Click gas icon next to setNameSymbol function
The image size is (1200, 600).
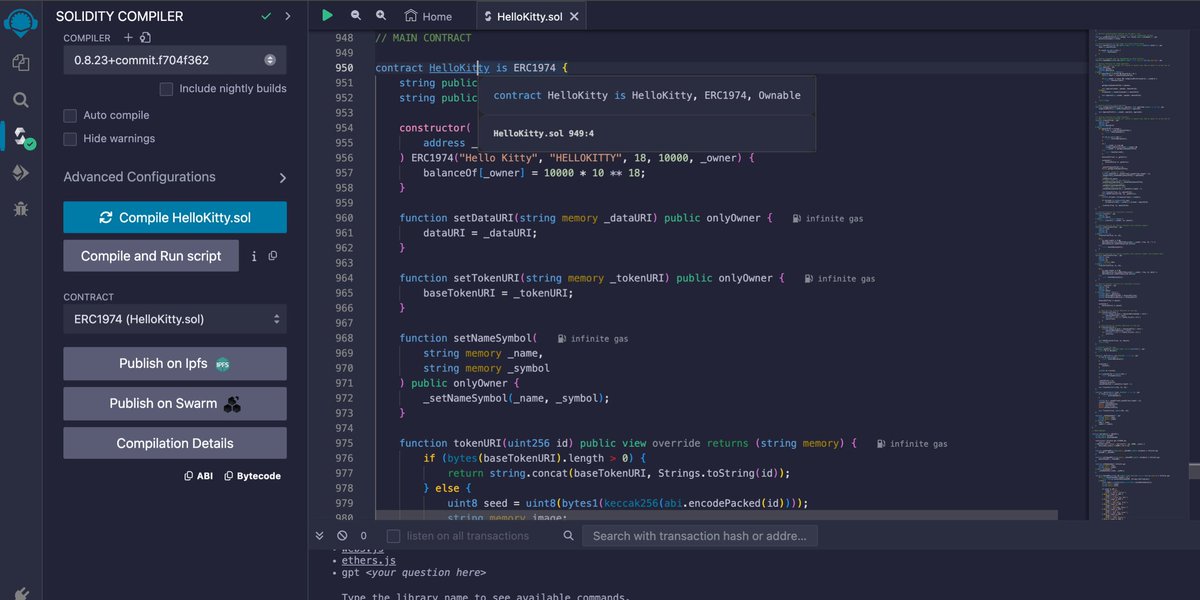coord(562,338)
